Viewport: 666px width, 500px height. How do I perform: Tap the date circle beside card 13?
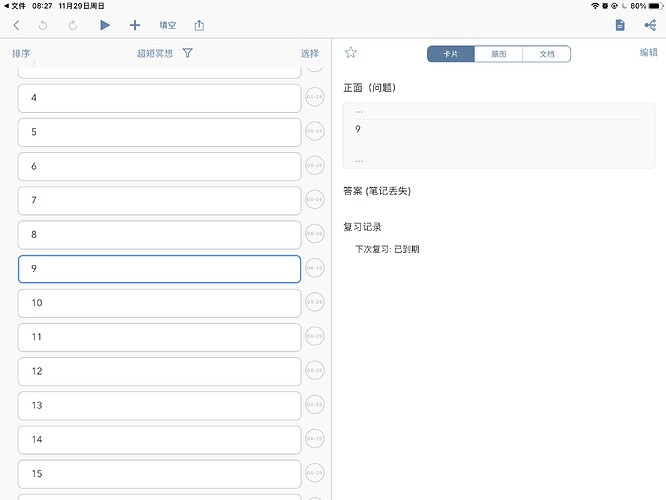click(x=315, y=404)
